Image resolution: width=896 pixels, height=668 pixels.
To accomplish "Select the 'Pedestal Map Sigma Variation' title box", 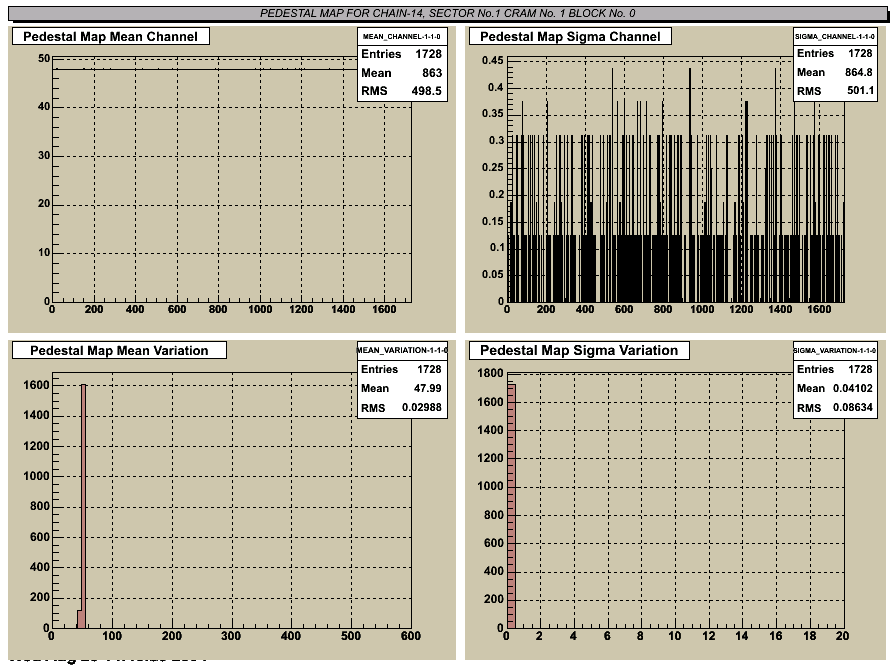I will (579, 350).
